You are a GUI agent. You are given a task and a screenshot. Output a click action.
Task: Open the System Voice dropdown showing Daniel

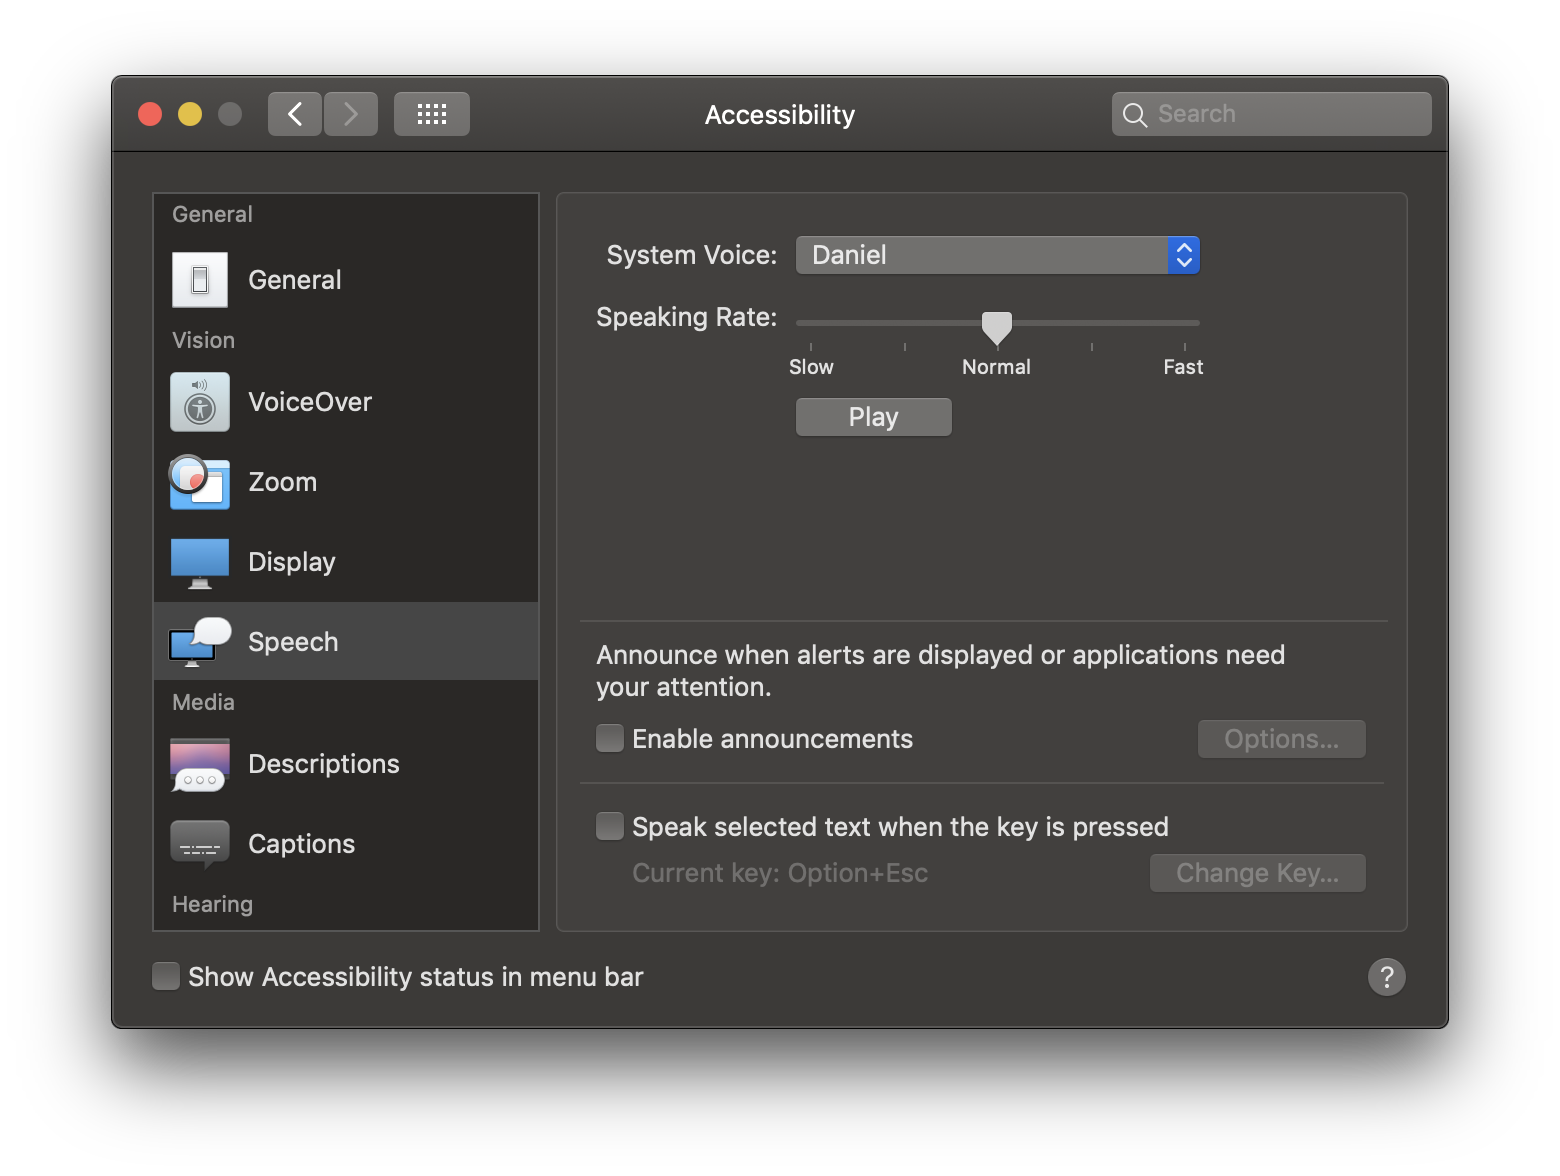(x=981, y=255)
